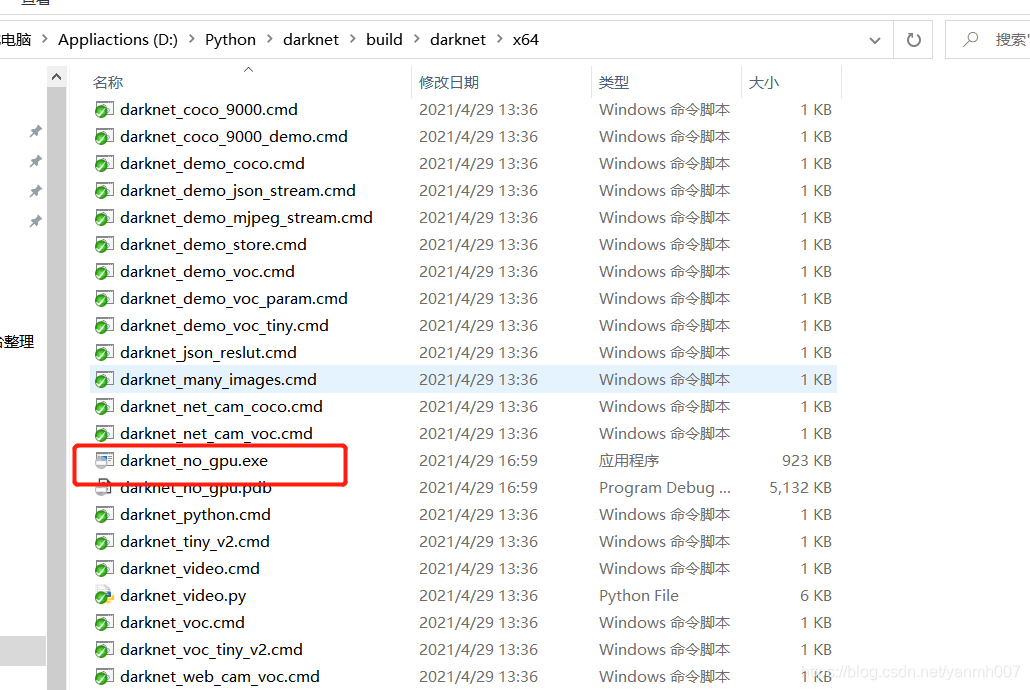Select the darknet_tiny_v2.cmd icon
This screenshot has width=1030, height=690.
coord(104,541)
